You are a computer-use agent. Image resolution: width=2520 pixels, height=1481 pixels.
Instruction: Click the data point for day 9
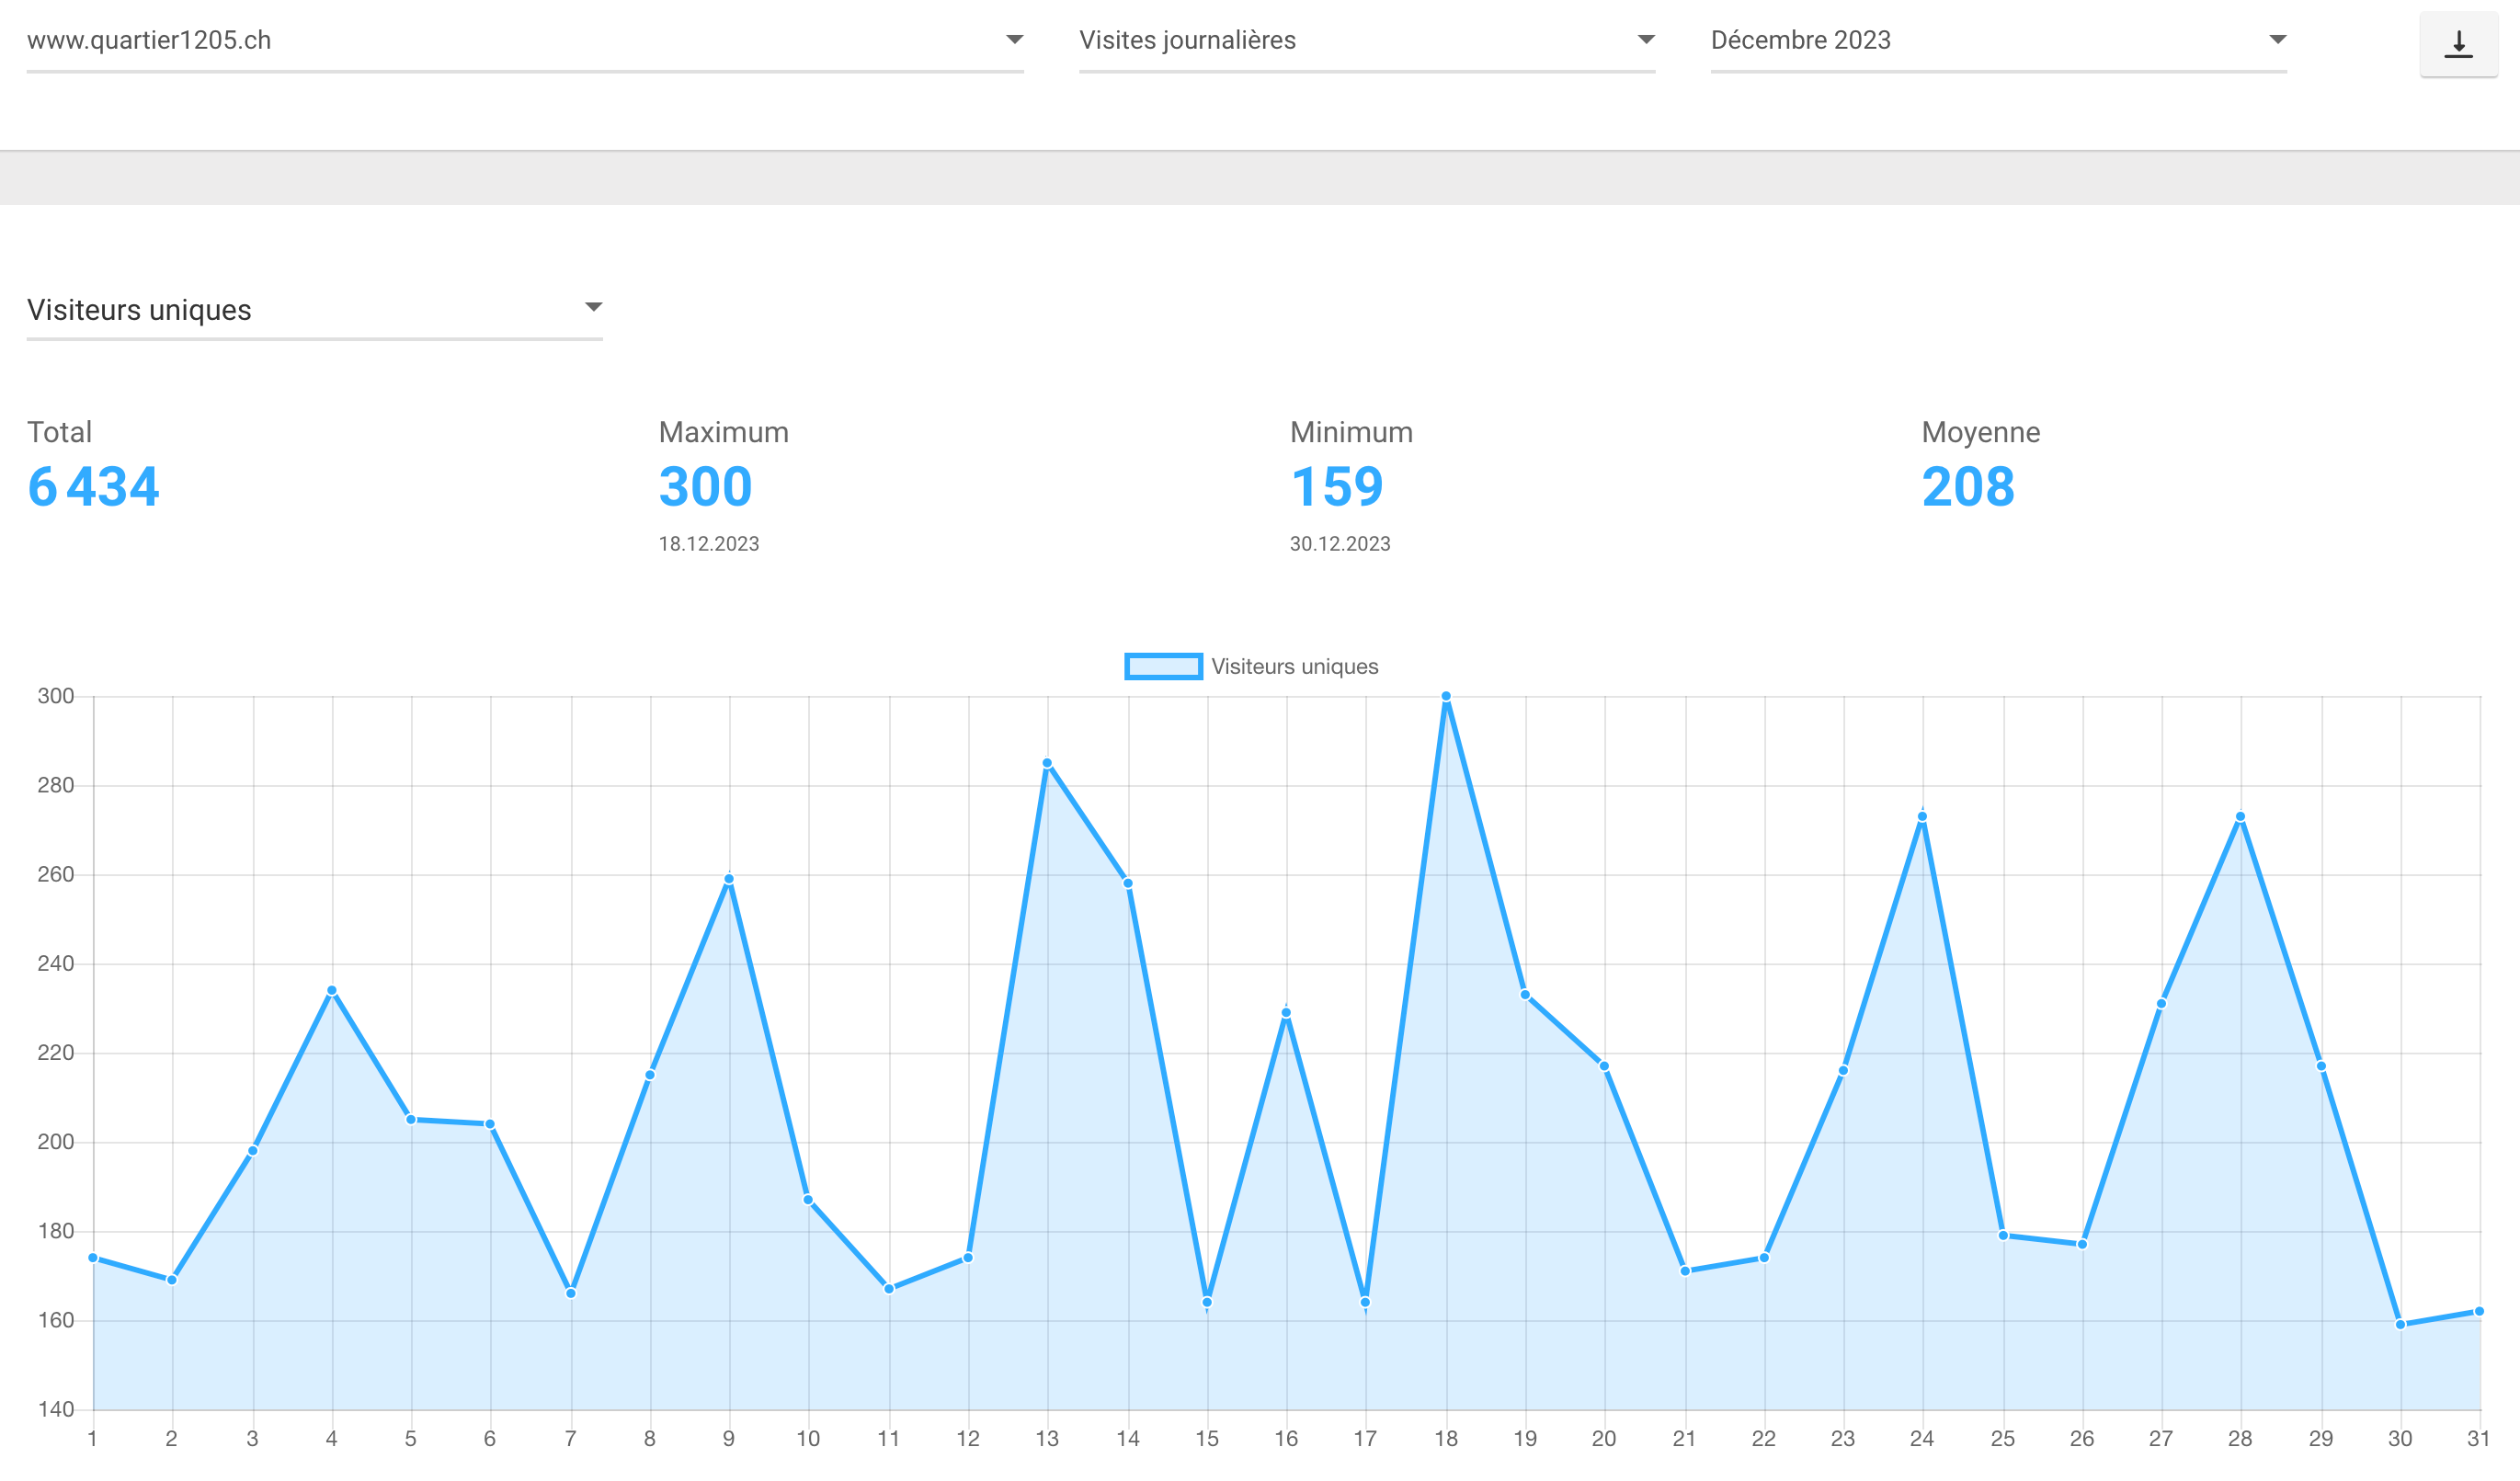[x=729, y=879]
